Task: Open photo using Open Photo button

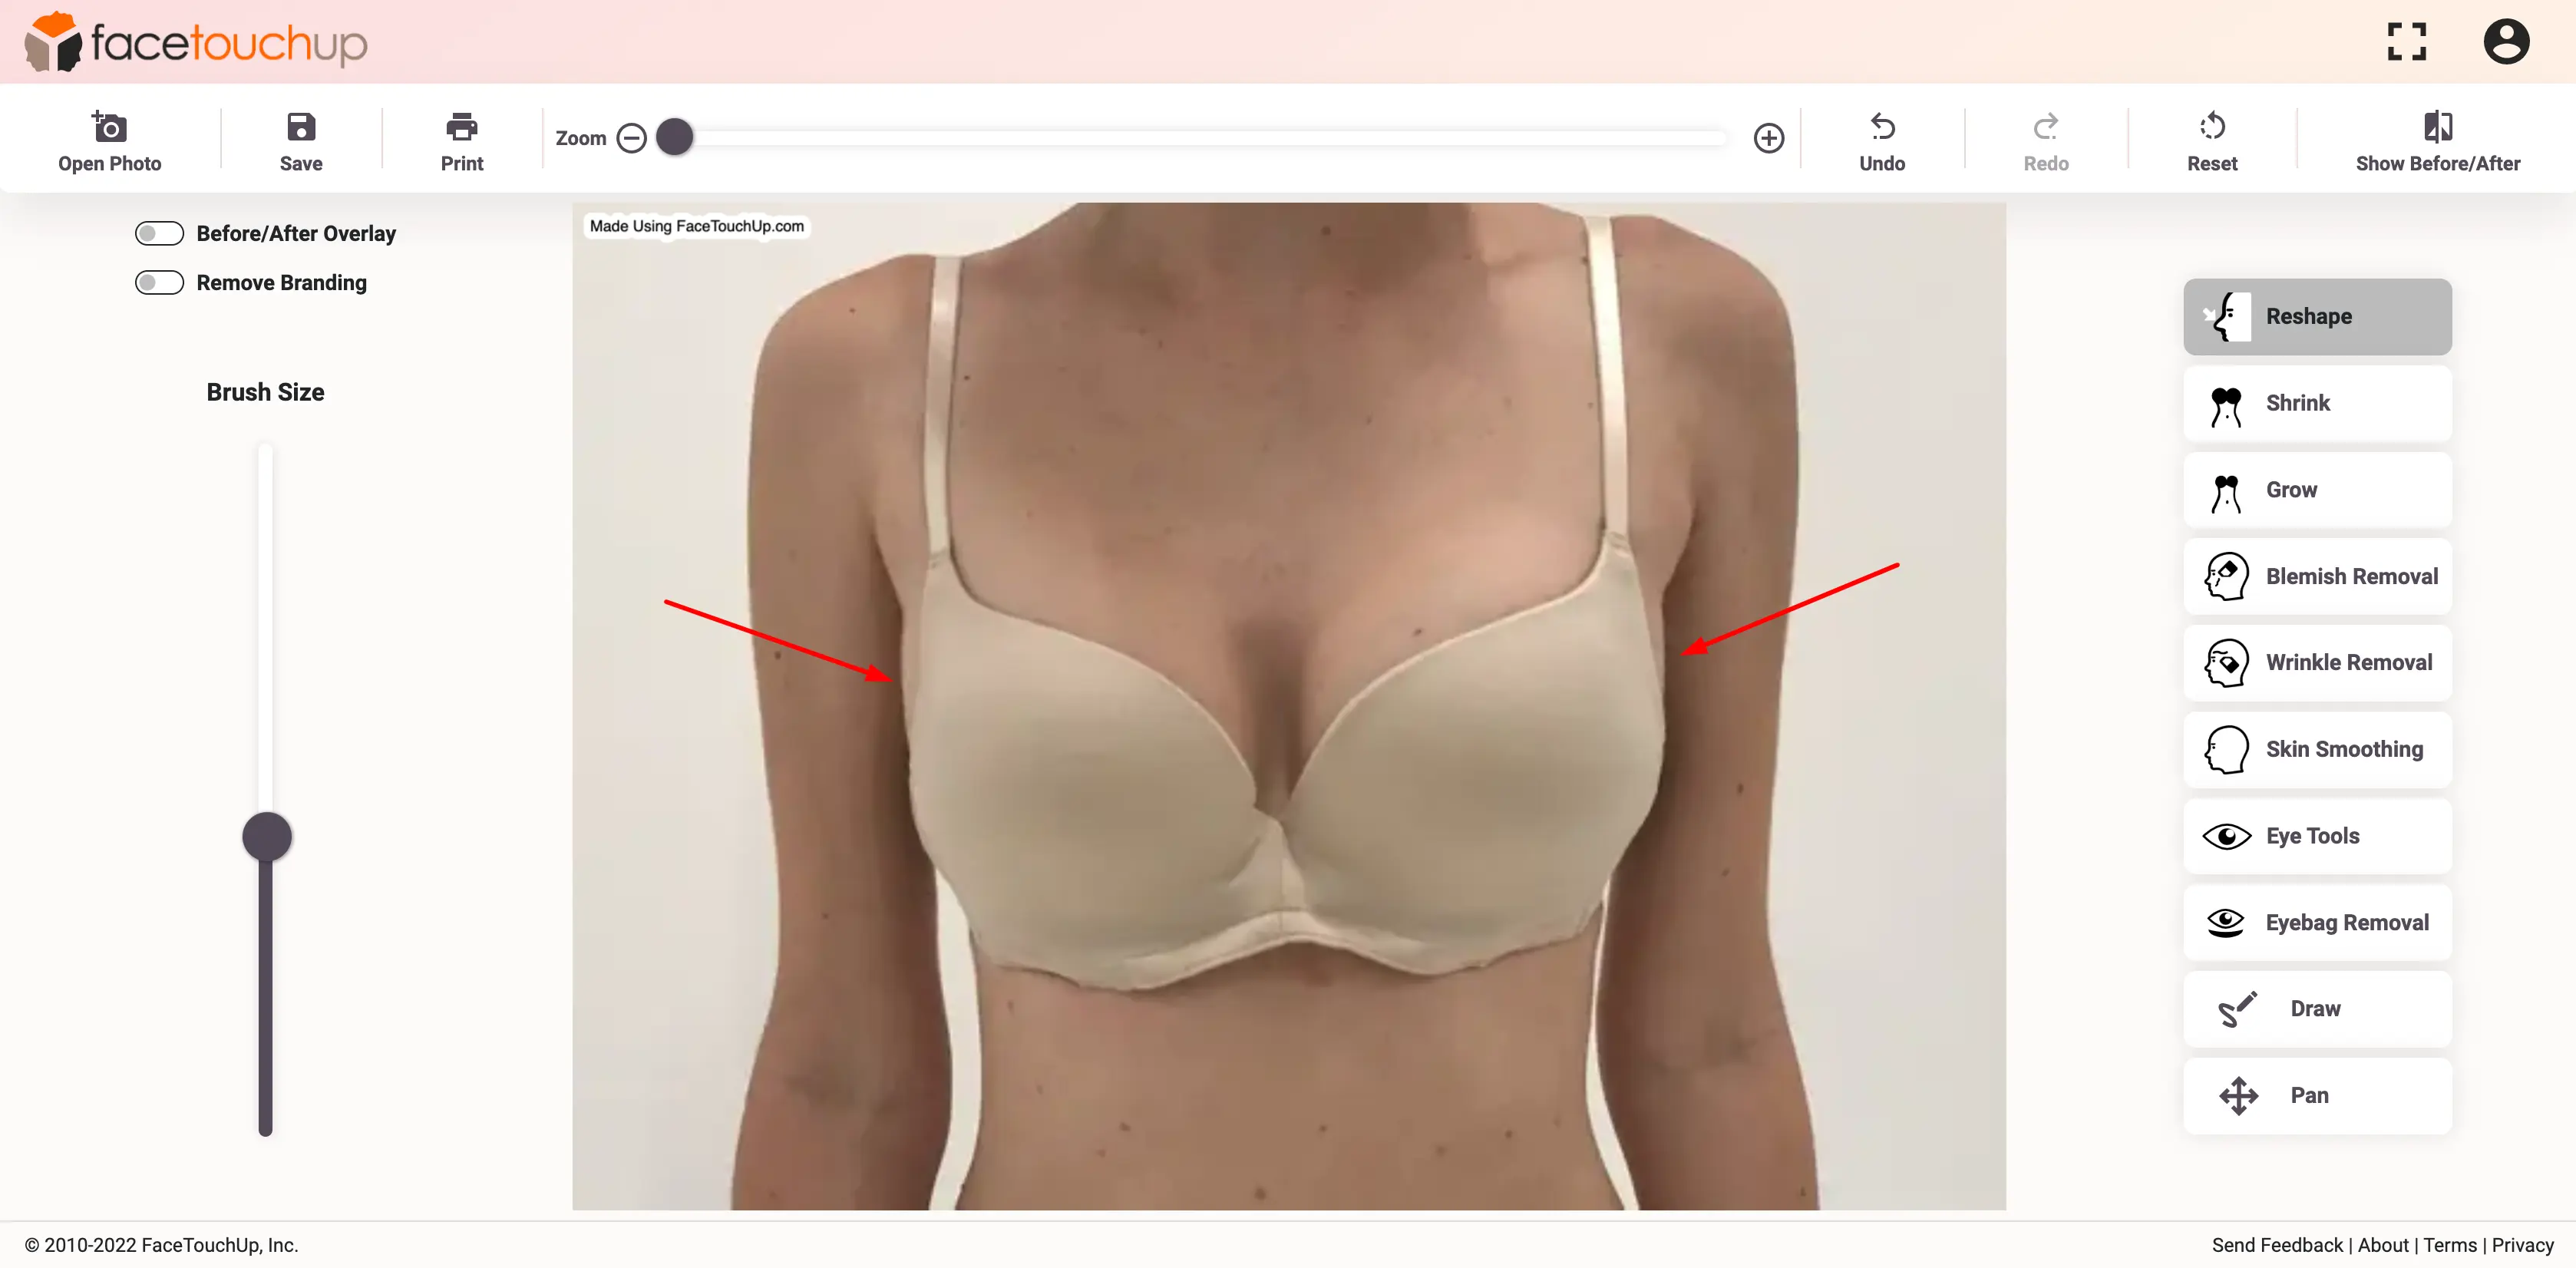Action: tap(108, 141)
